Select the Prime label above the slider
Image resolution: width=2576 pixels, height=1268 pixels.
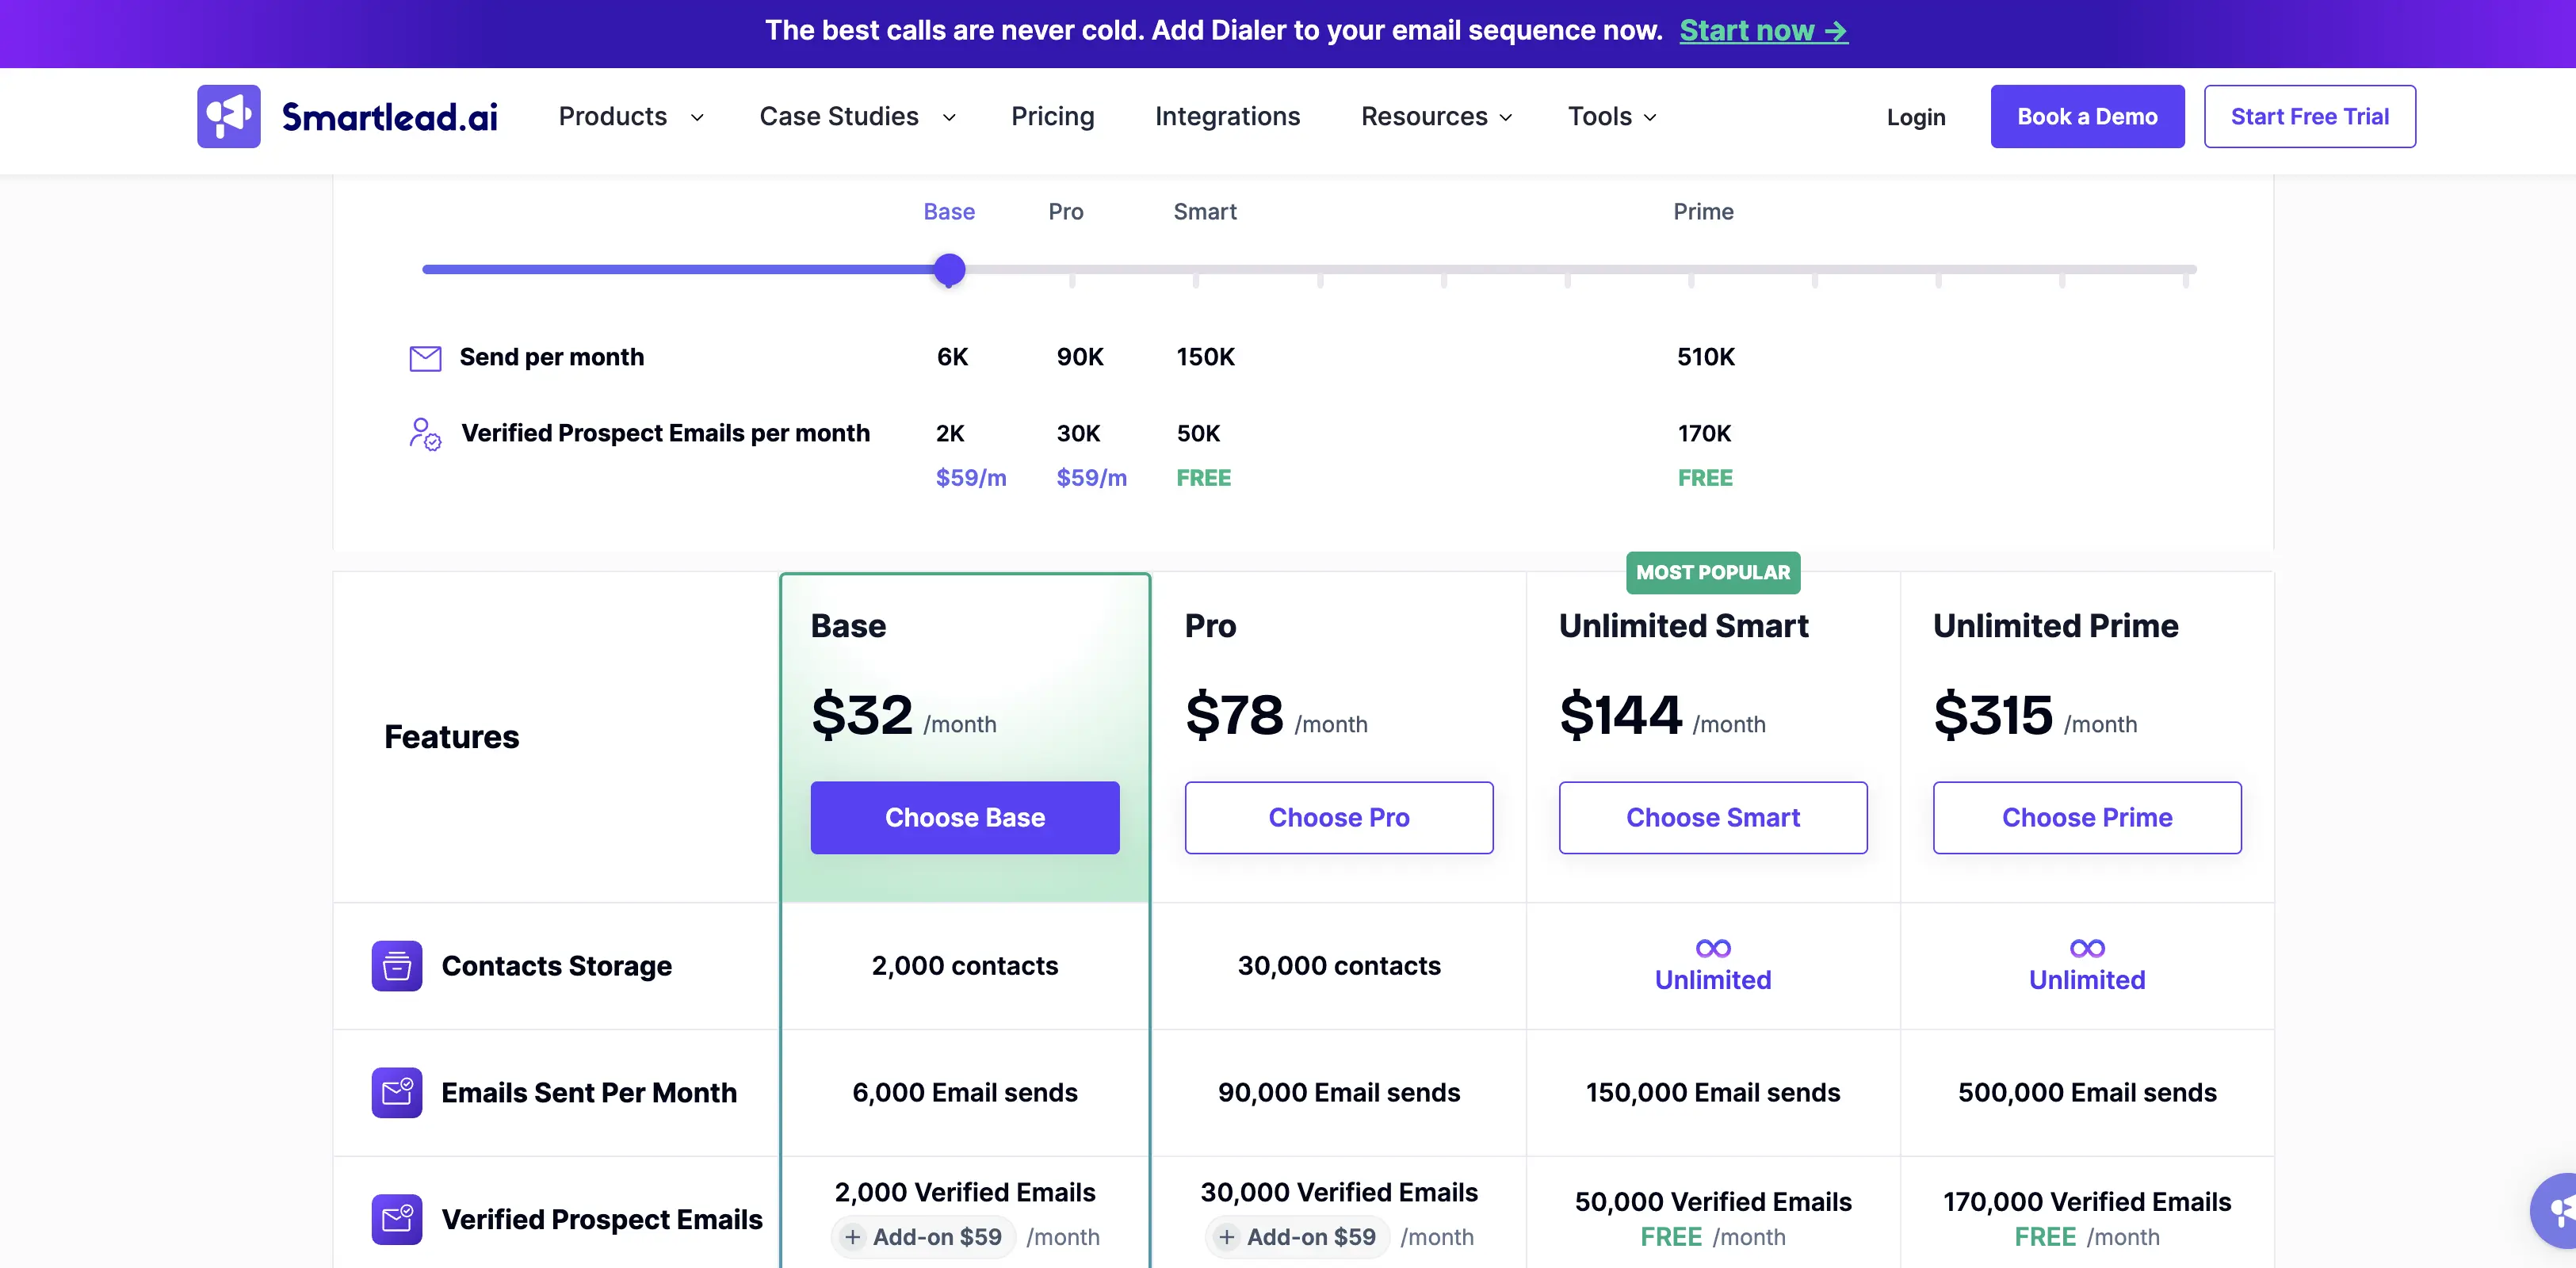point(1703,212)
